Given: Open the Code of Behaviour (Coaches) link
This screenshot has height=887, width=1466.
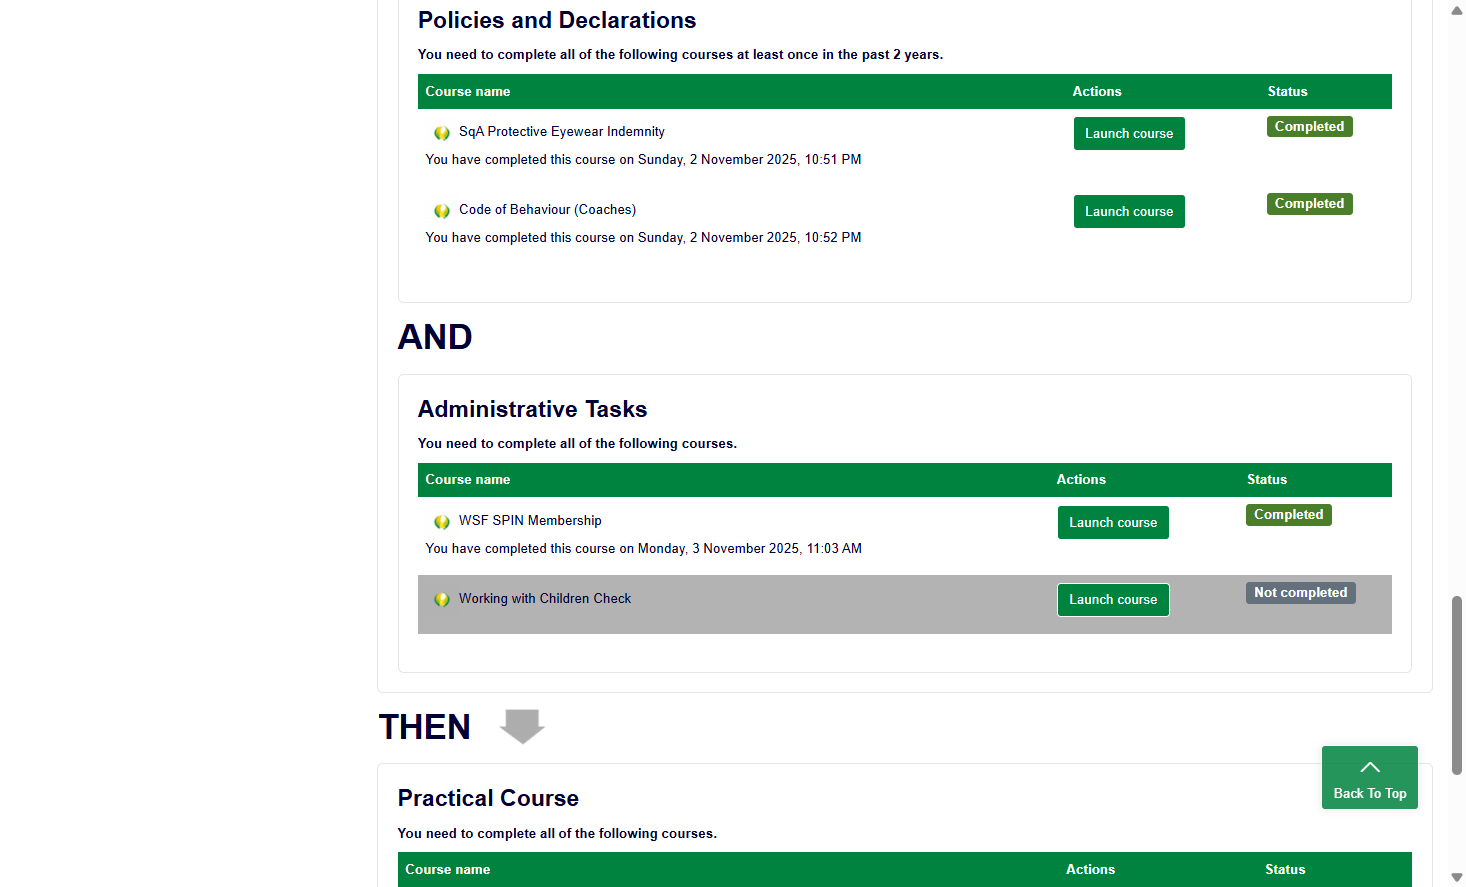Looking at the screenshot, I should coord(547,210).
